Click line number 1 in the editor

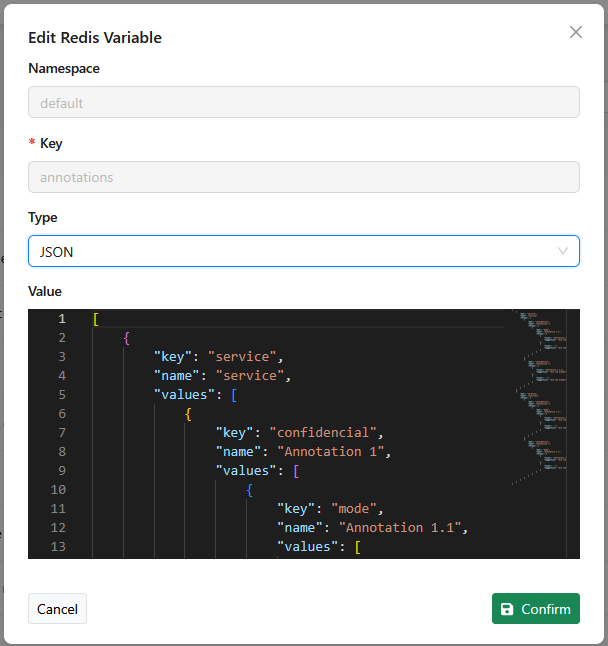pos(62,319)
